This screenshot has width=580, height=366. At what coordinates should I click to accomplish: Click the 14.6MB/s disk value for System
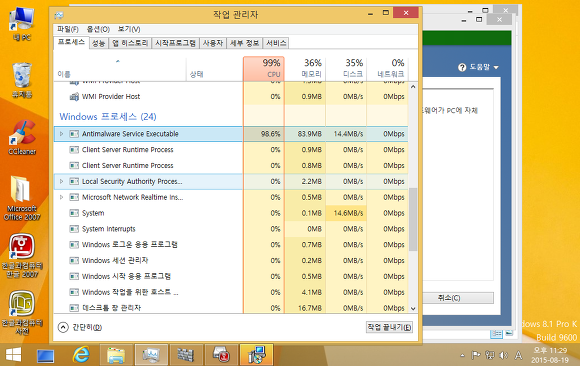tap(346, 213)
